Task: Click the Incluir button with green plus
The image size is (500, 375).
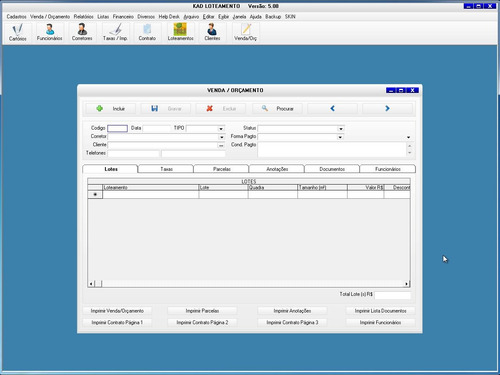Action: [x=111, y=109]
